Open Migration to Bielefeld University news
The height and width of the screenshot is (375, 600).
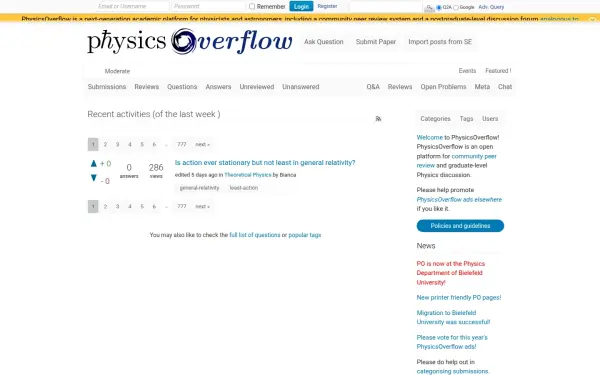click(453, 317)
